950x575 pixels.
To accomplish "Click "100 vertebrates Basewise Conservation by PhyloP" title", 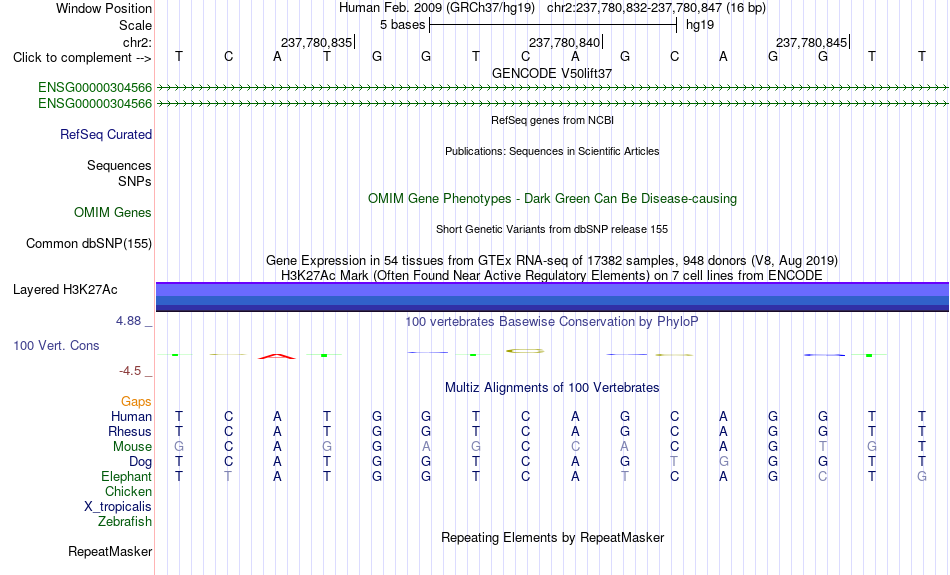I will pyautogui.click(x=552, y=322).
